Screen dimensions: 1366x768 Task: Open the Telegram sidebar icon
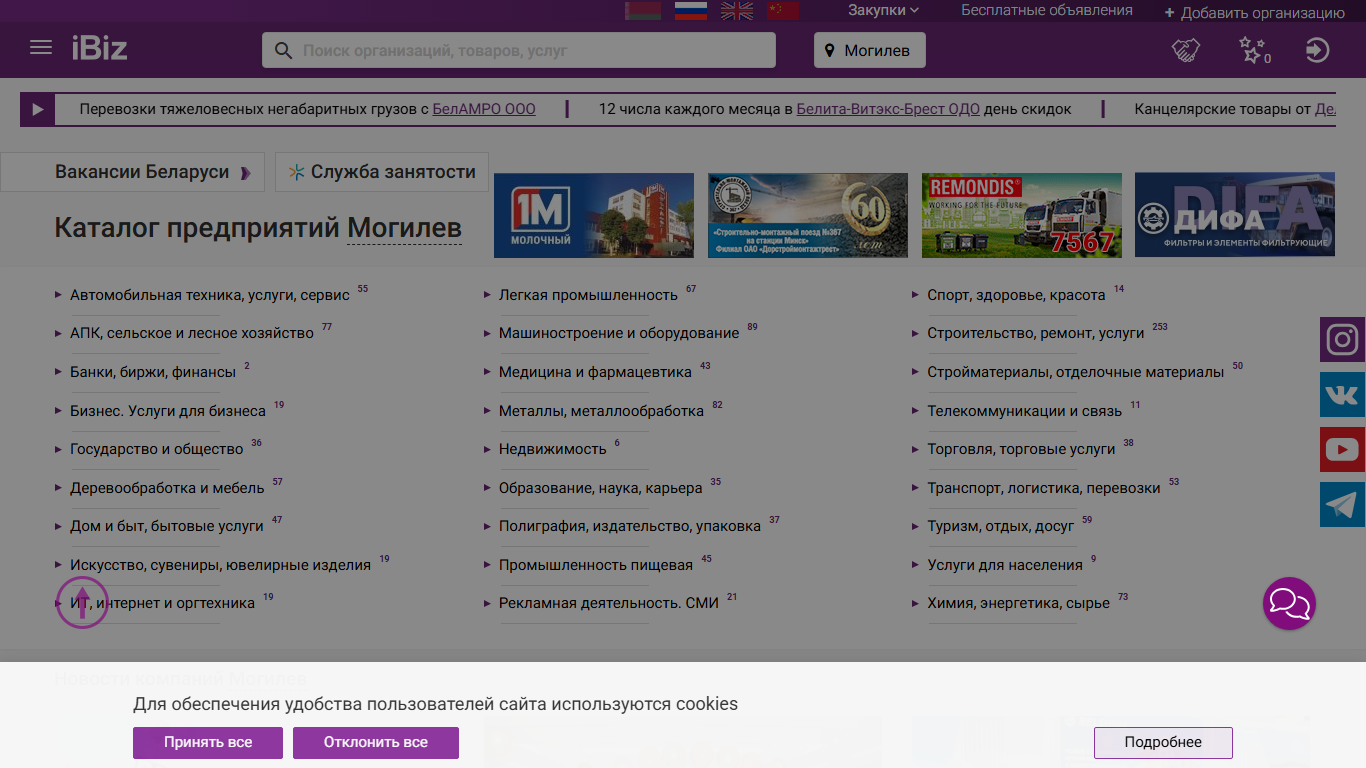point(1342,505)
